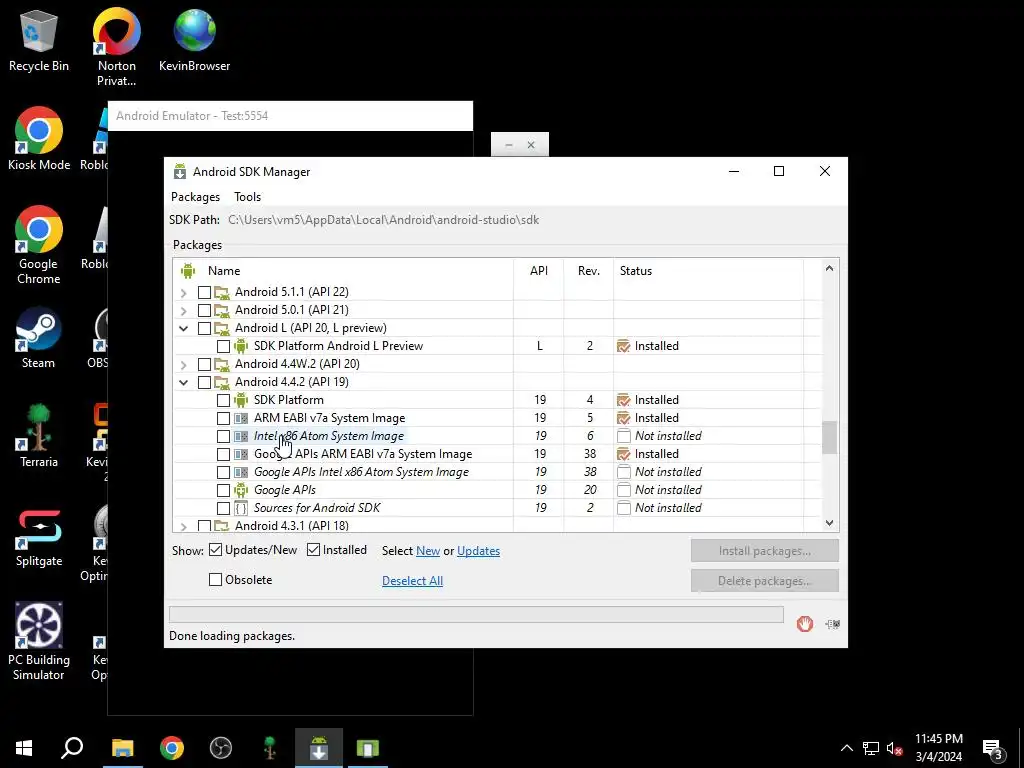Check the Android 5.1.1 (API 22) checkbox
The width and height of the screenshot is (1024, 768).
(x=204, y=292)
